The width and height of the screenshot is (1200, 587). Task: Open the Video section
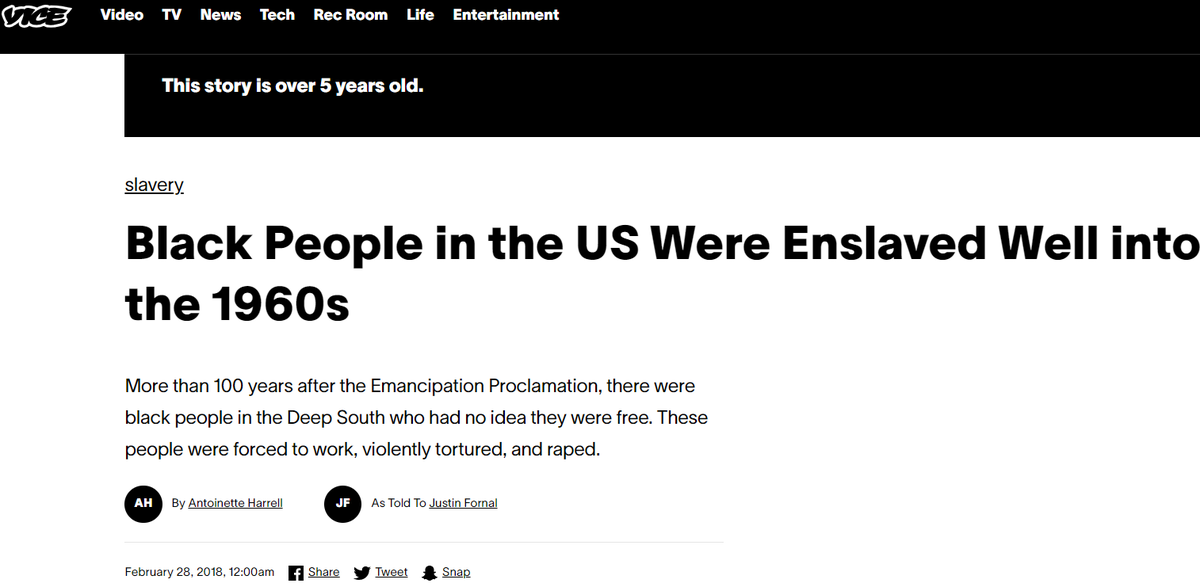point(122,15)
